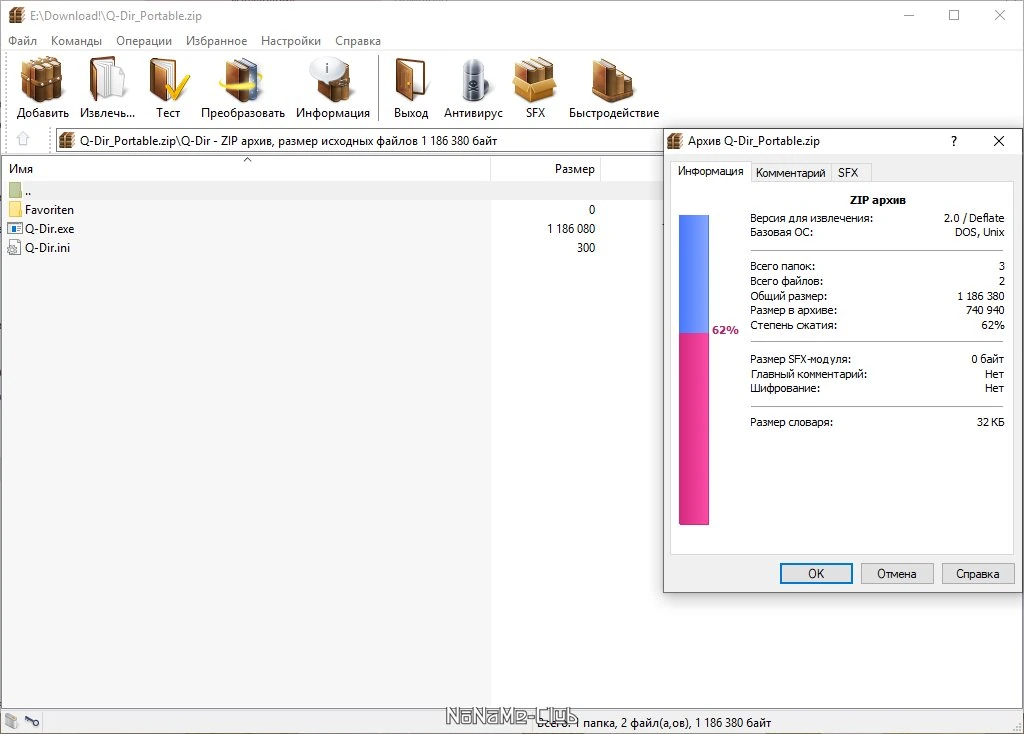Click the 62% compression ratio bar
Screen dimensions: 1024x734
694,370
